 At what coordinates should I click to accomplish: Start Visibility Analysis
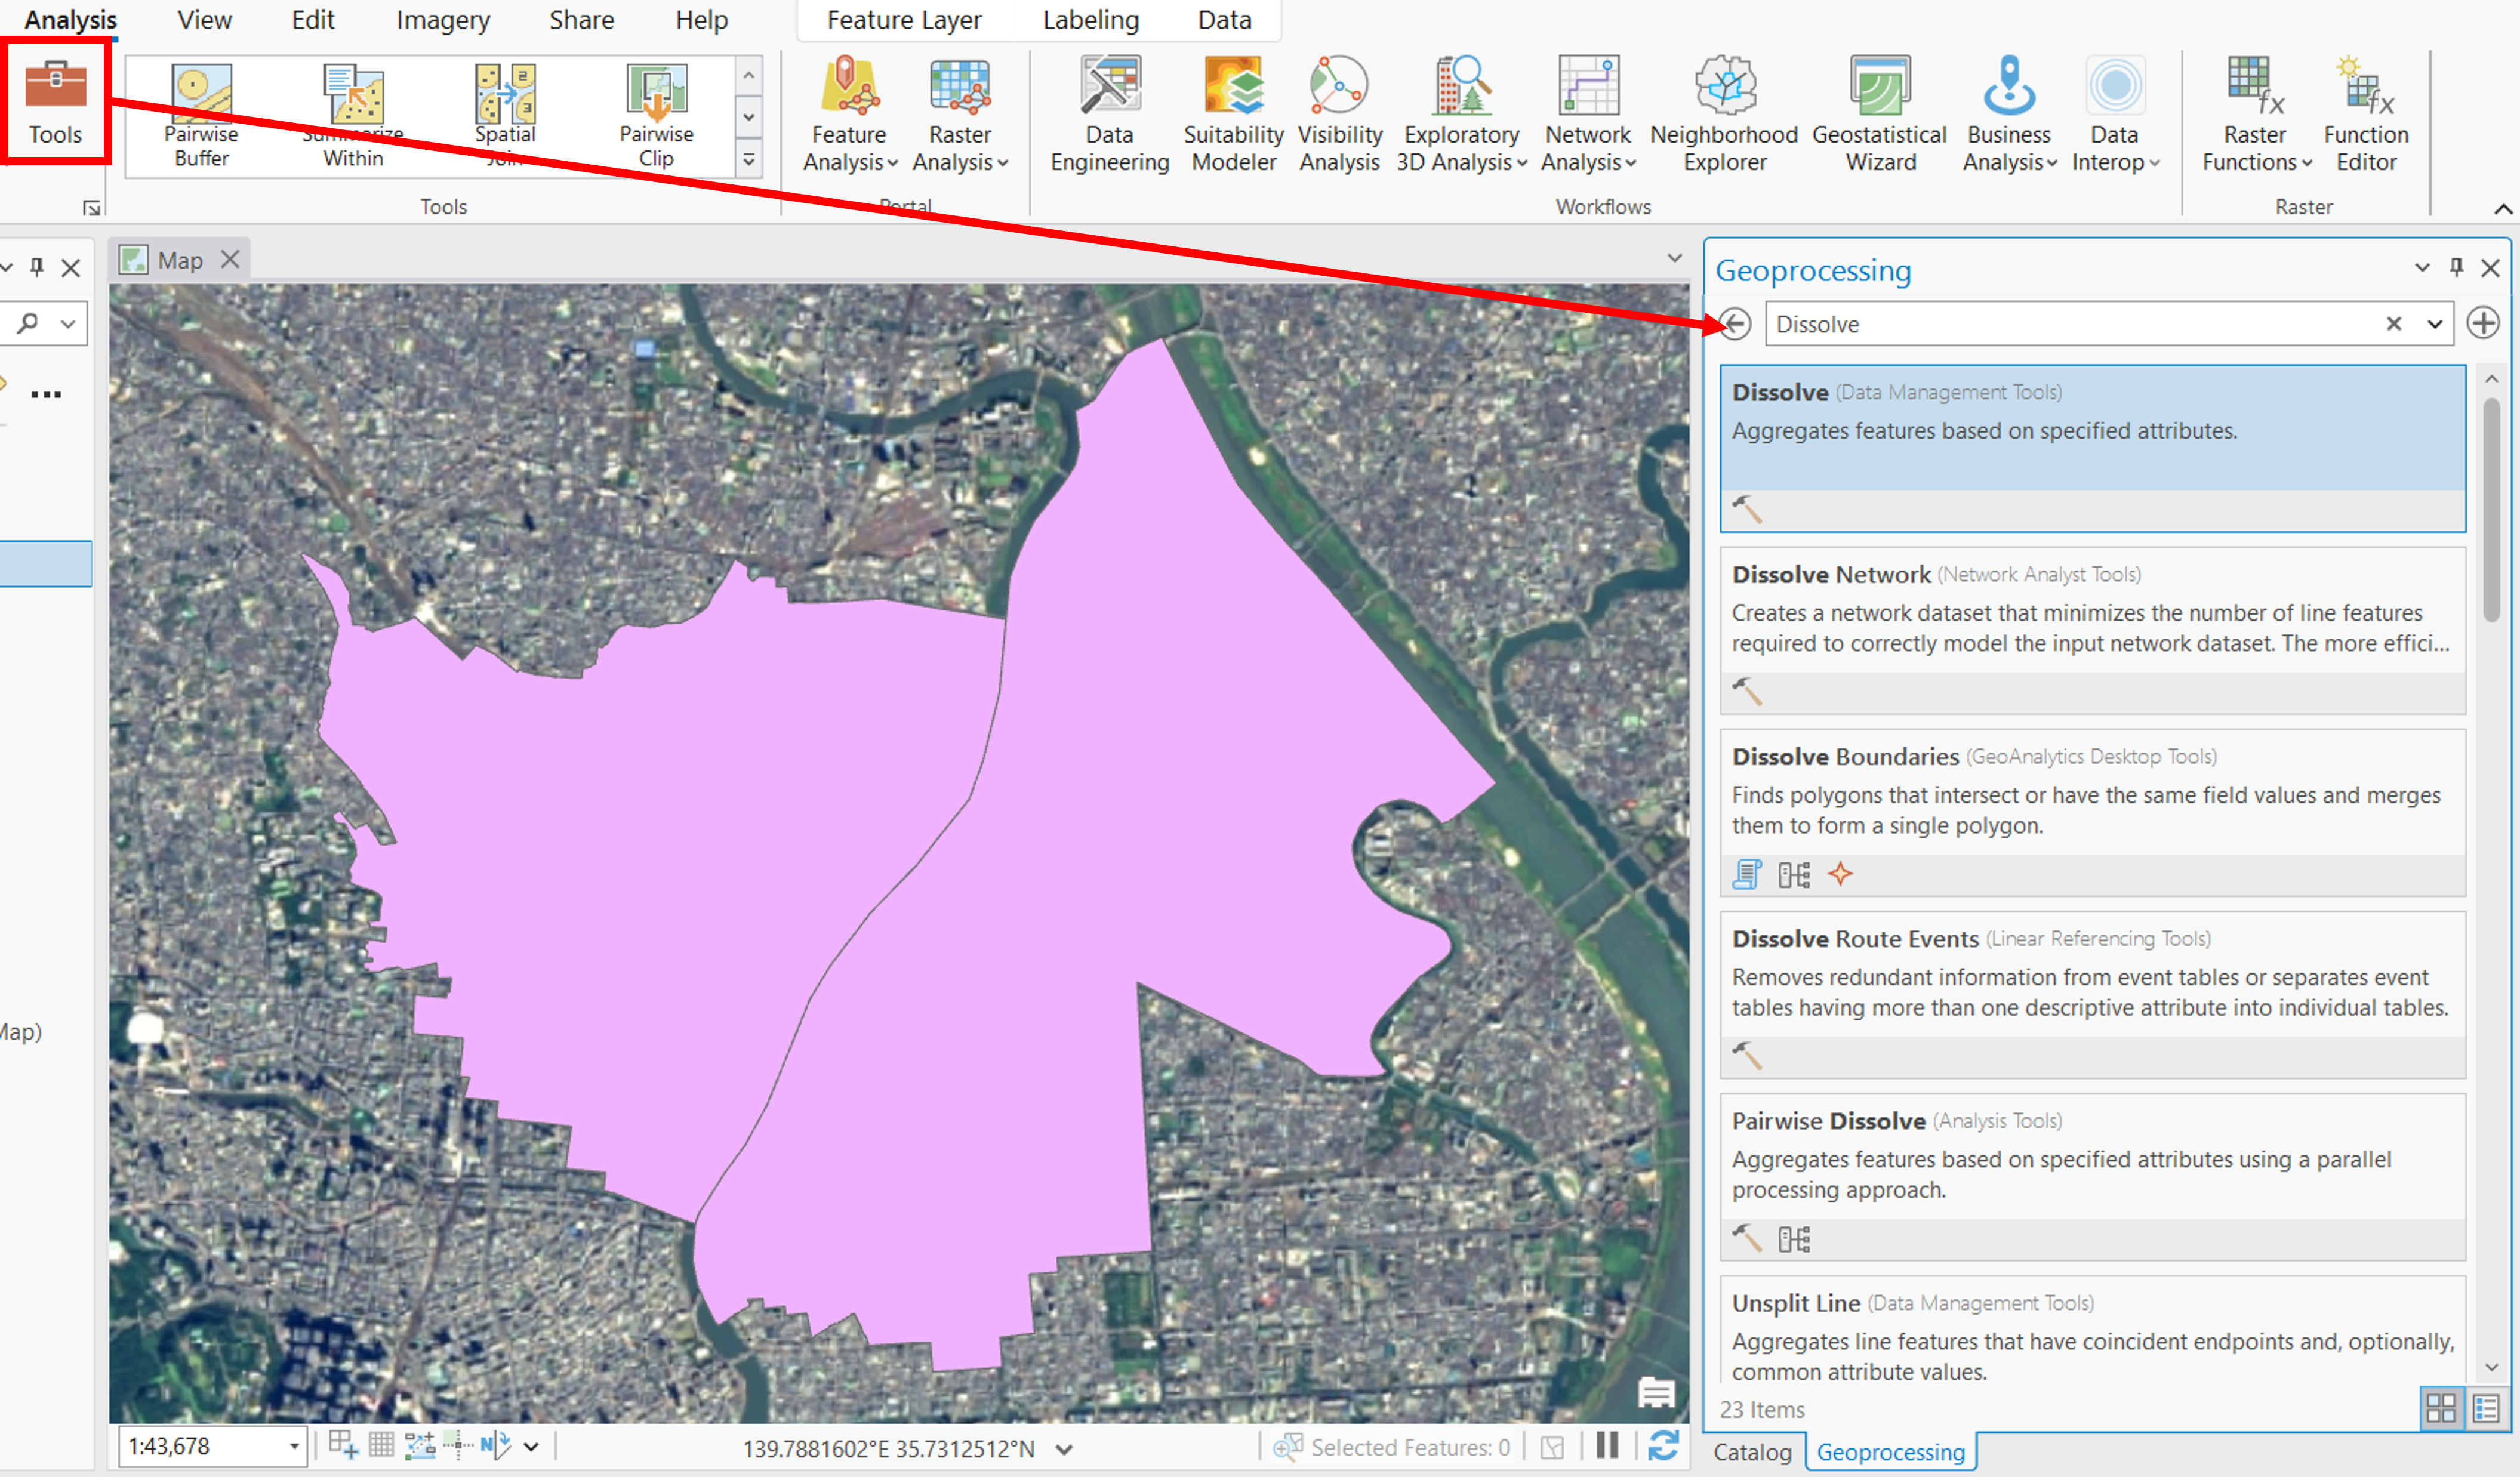click(x=1339, y=115)
